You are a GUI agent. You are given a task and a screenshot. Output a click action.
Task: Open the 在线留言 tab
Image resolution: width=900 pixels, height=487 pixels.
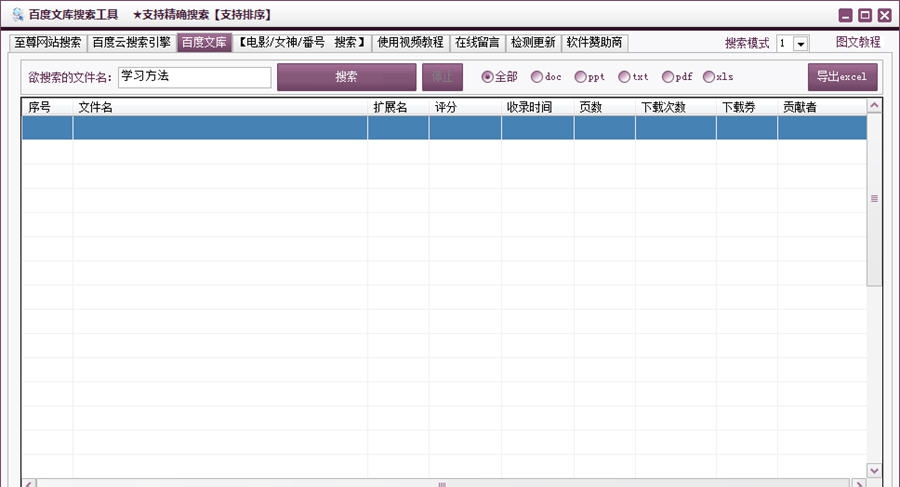[x=477, y=42]
